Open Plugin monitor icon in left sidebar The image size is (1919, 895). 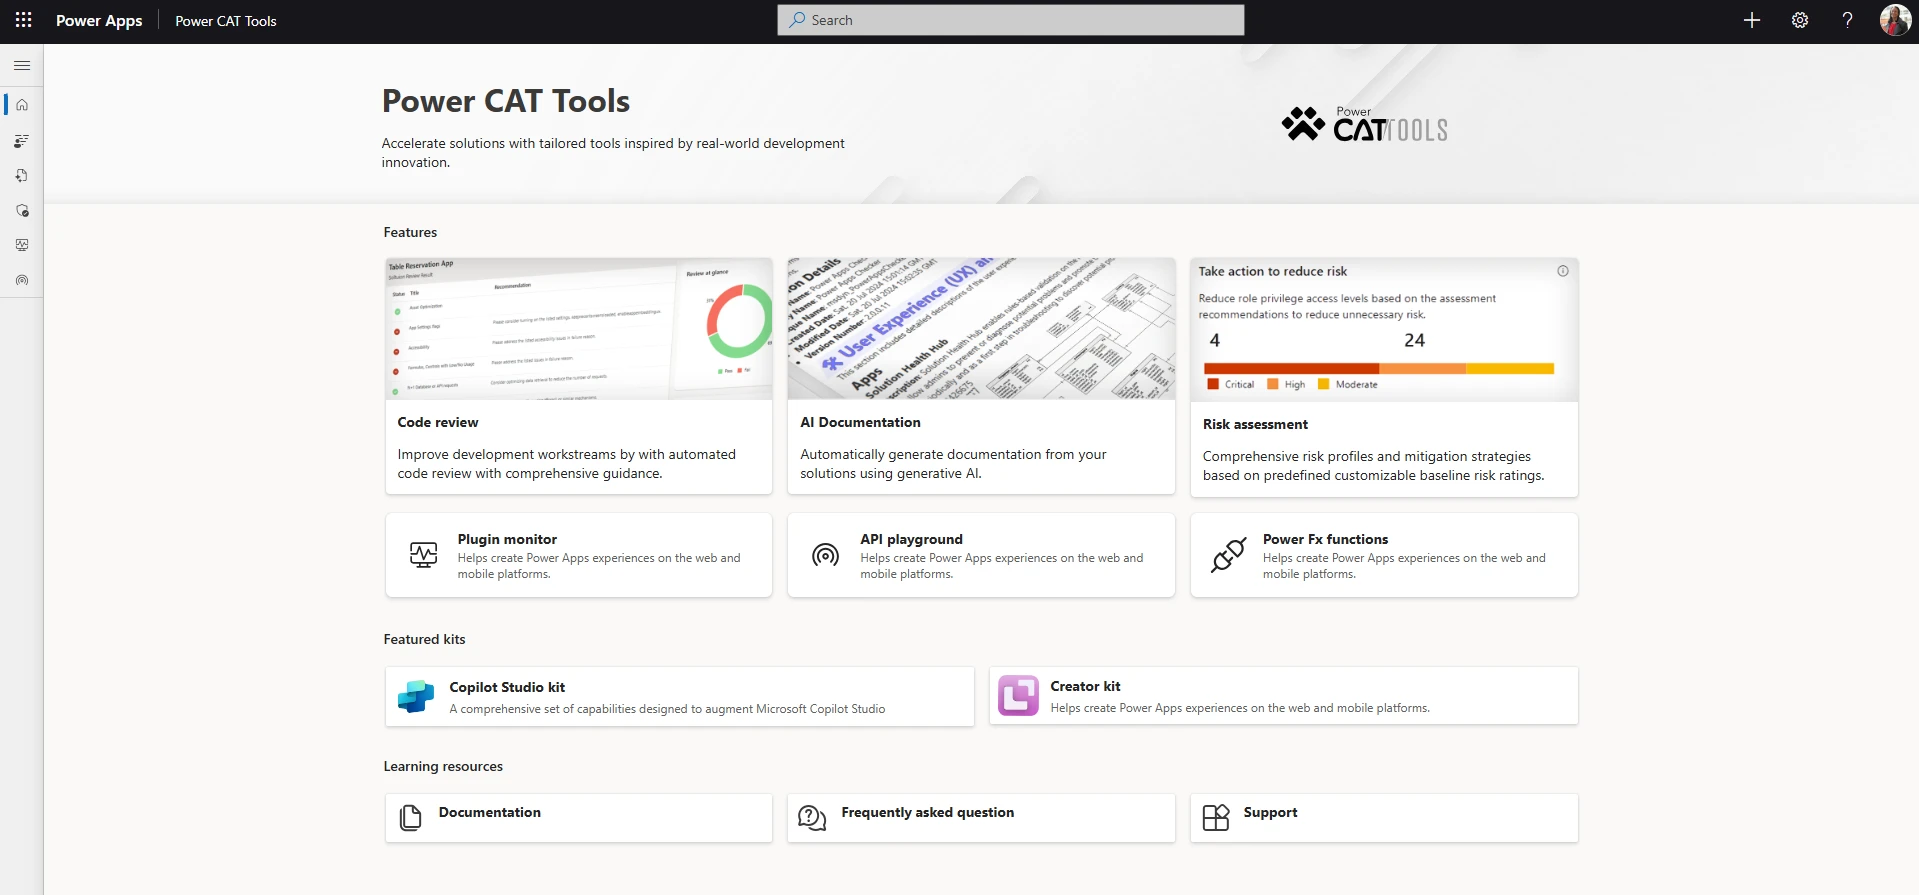click(x=22, y=245)
